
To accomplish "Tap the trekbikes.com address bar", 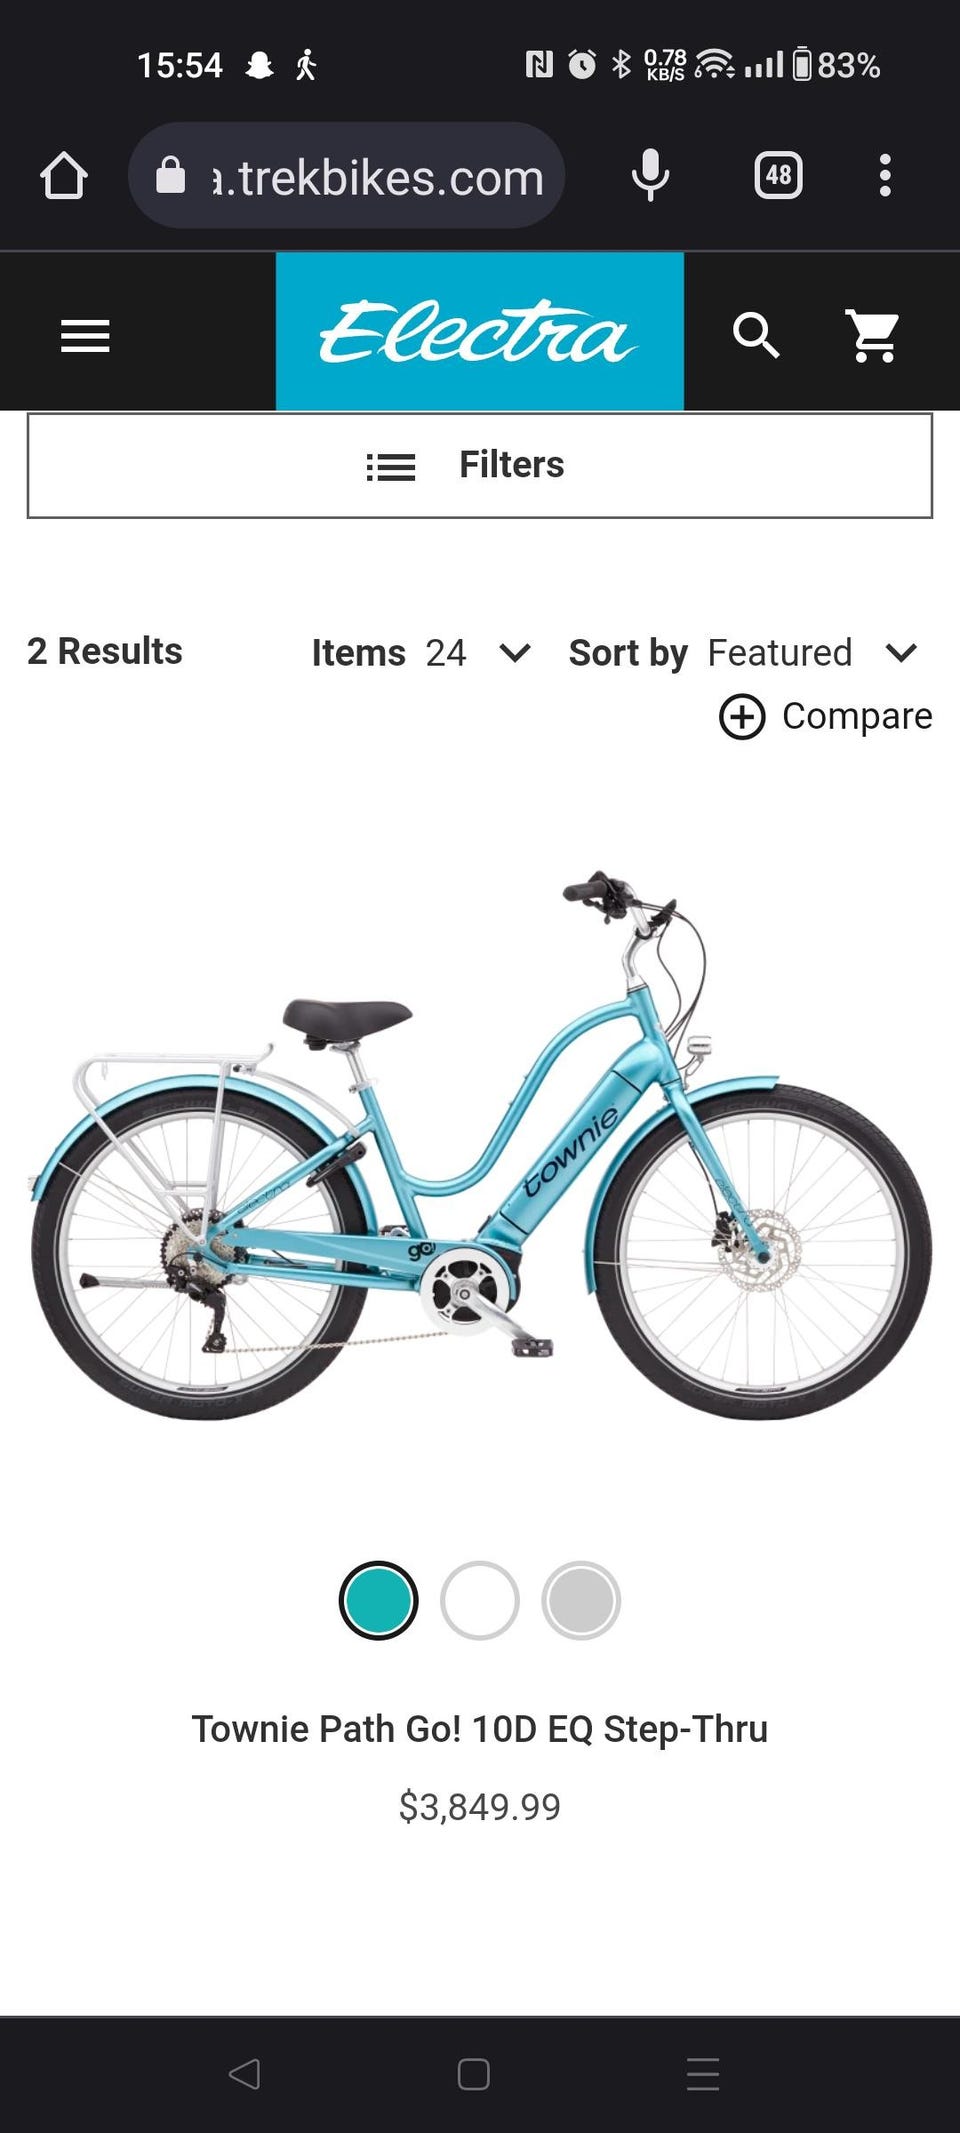I will coord(347,176).
